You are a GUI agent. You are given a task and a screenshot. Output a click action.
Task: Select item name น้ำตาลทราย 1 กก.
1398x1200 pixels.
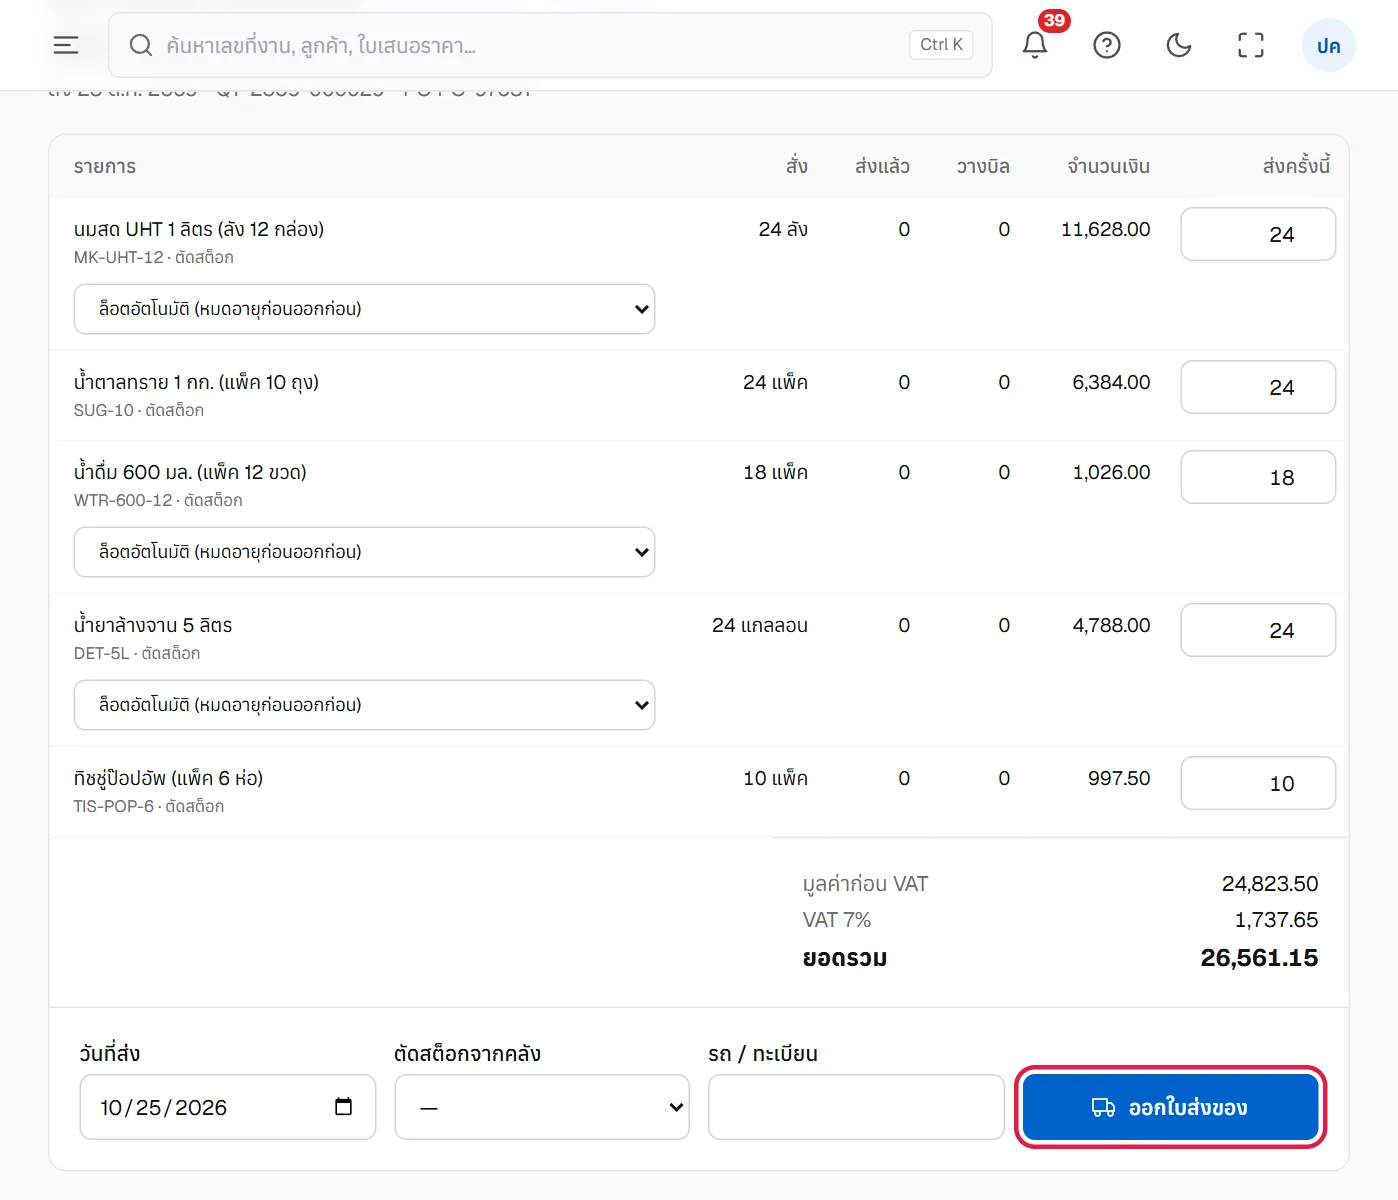pyautogui.click(x=196, y=382)
